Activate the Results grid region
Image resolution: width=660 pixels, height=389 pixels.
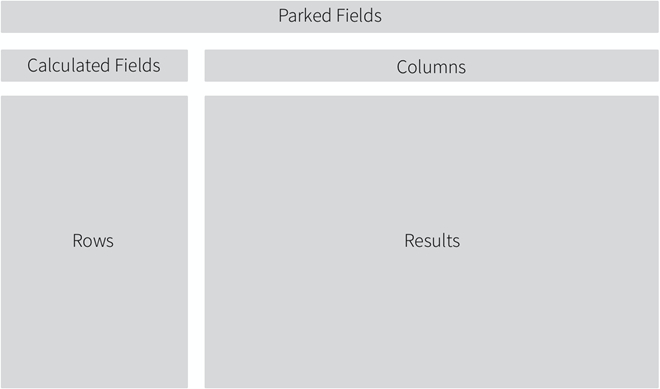click(431, 242)
